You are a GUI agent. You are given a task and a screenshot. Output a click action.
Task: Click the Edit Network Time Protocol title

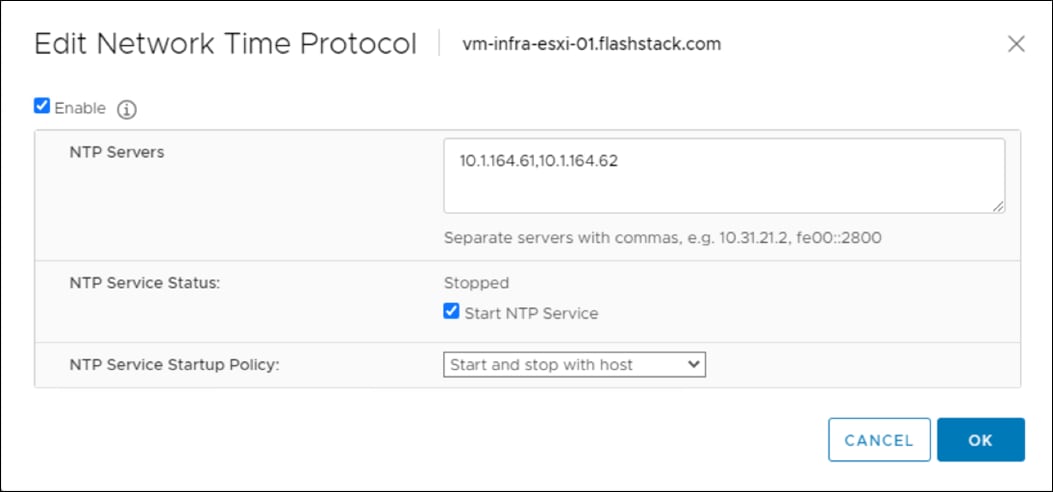225,44
